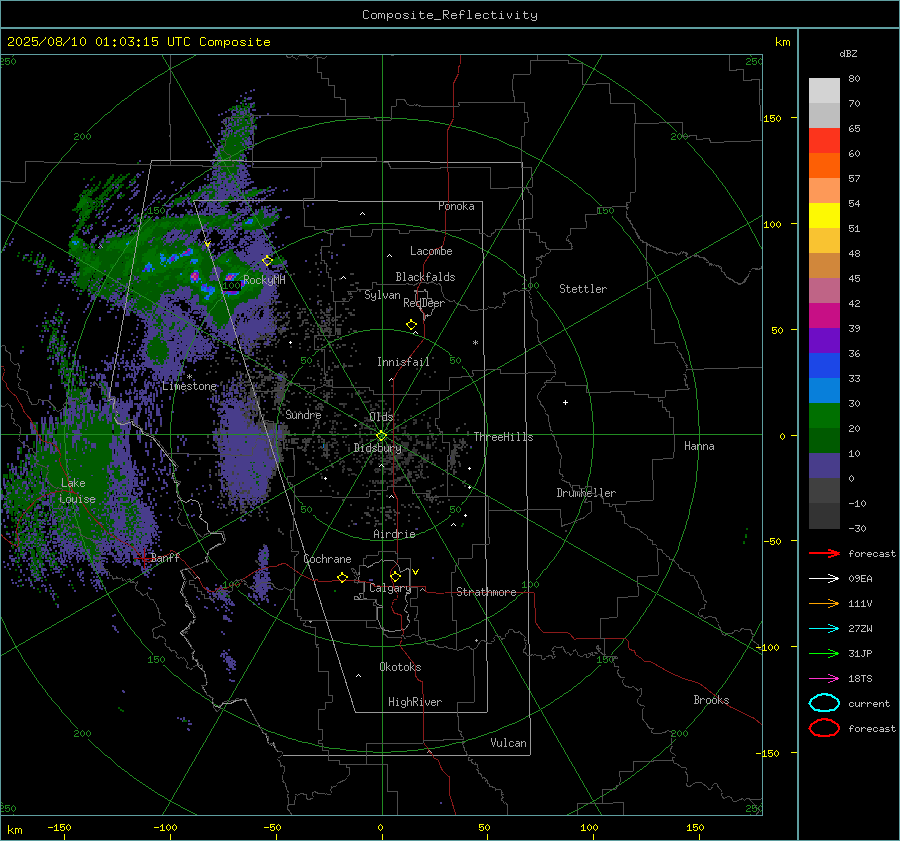Click the red forecast ellipse icon
The width and height of the screenshot is (900, 841).
coord(824,727)
